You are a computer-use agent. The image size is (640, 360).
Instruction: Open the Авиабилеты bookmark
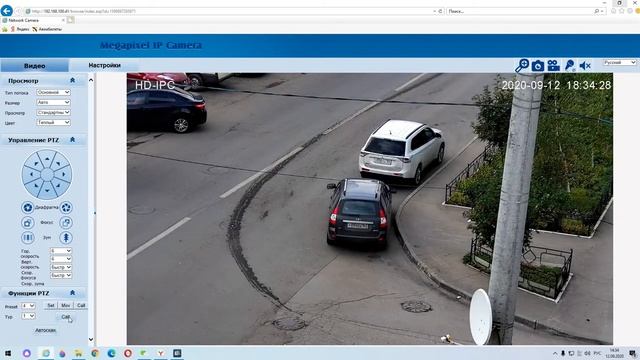(47, 29)
